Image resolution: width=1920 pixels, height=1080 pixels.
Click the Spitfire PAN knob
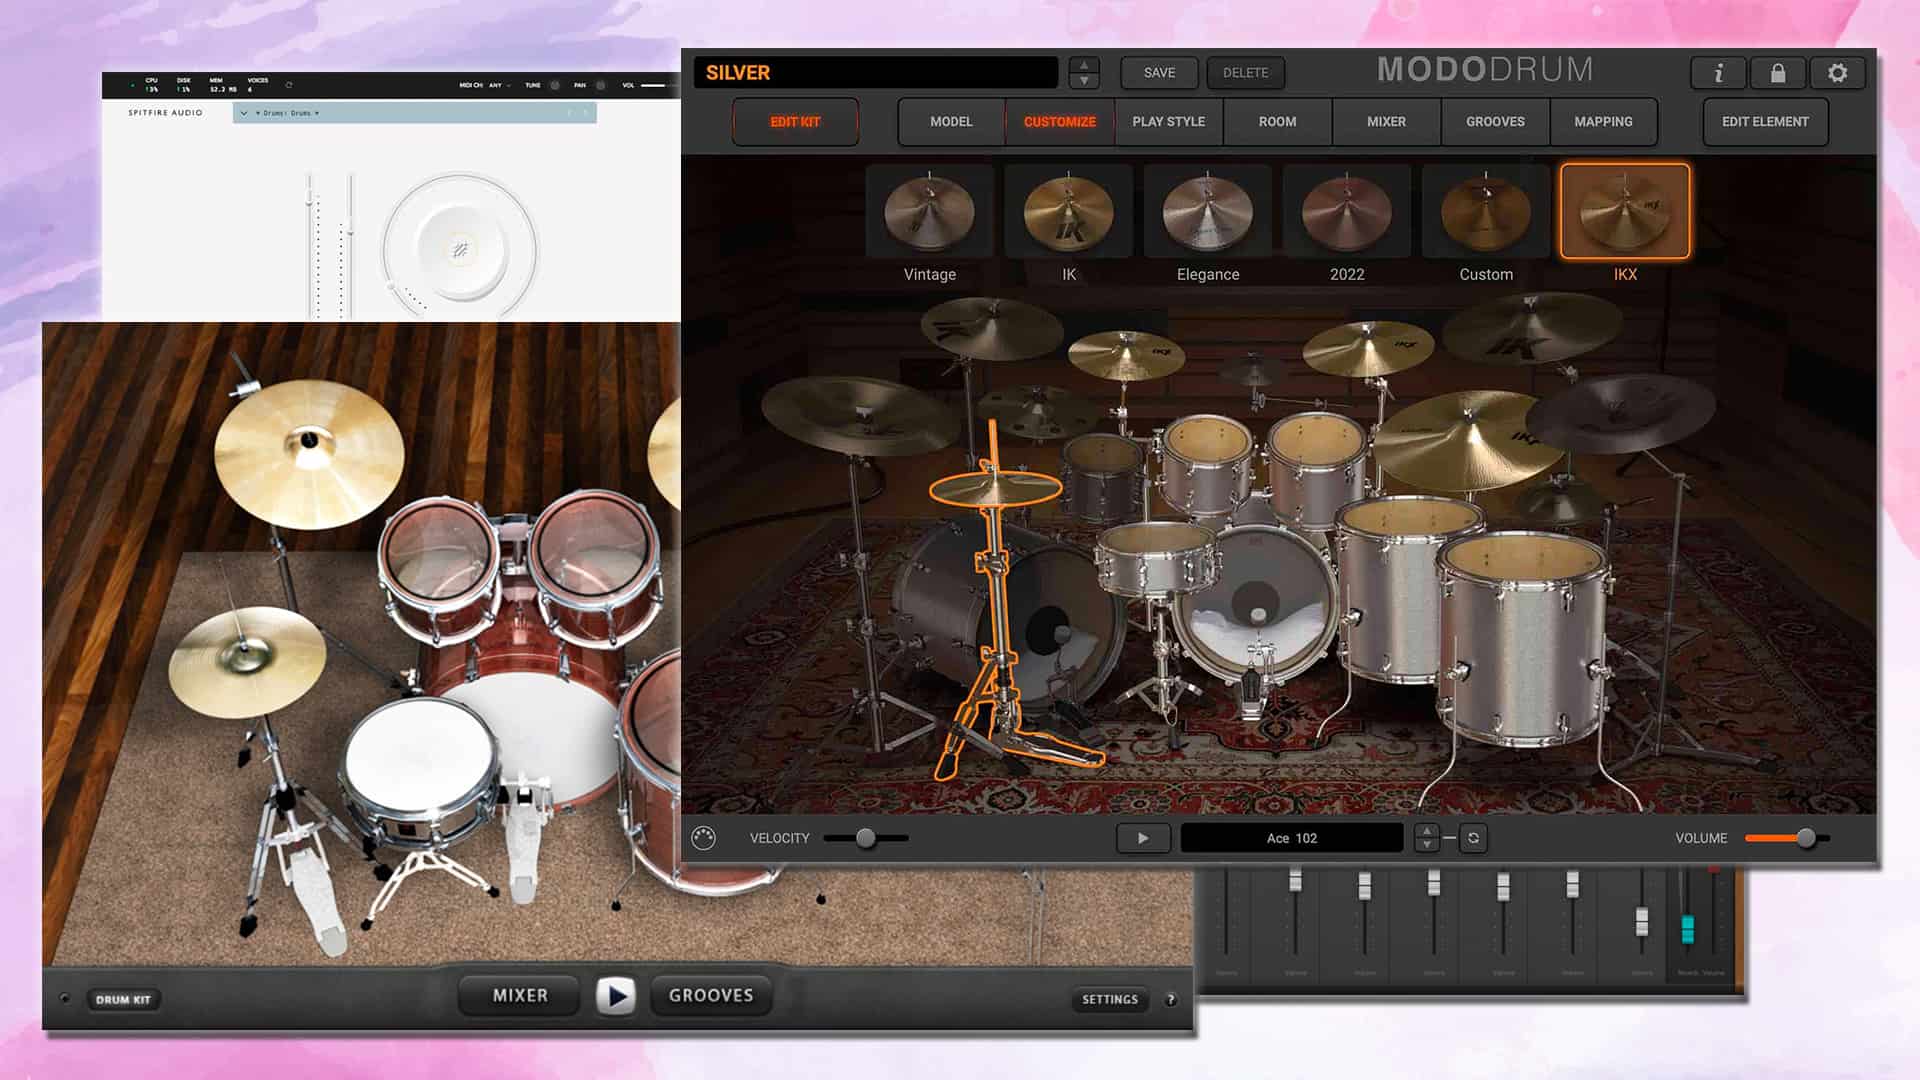[x=600, y=85]
